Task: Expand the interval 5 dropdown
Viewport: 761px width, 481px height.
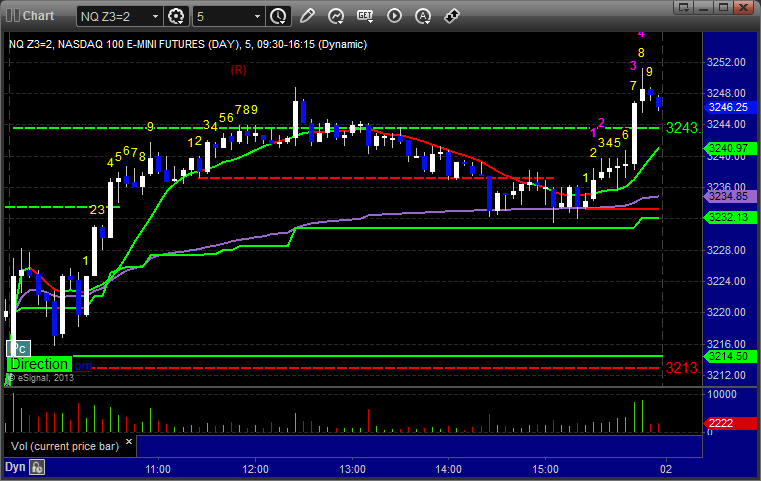Action: (258, 17)
